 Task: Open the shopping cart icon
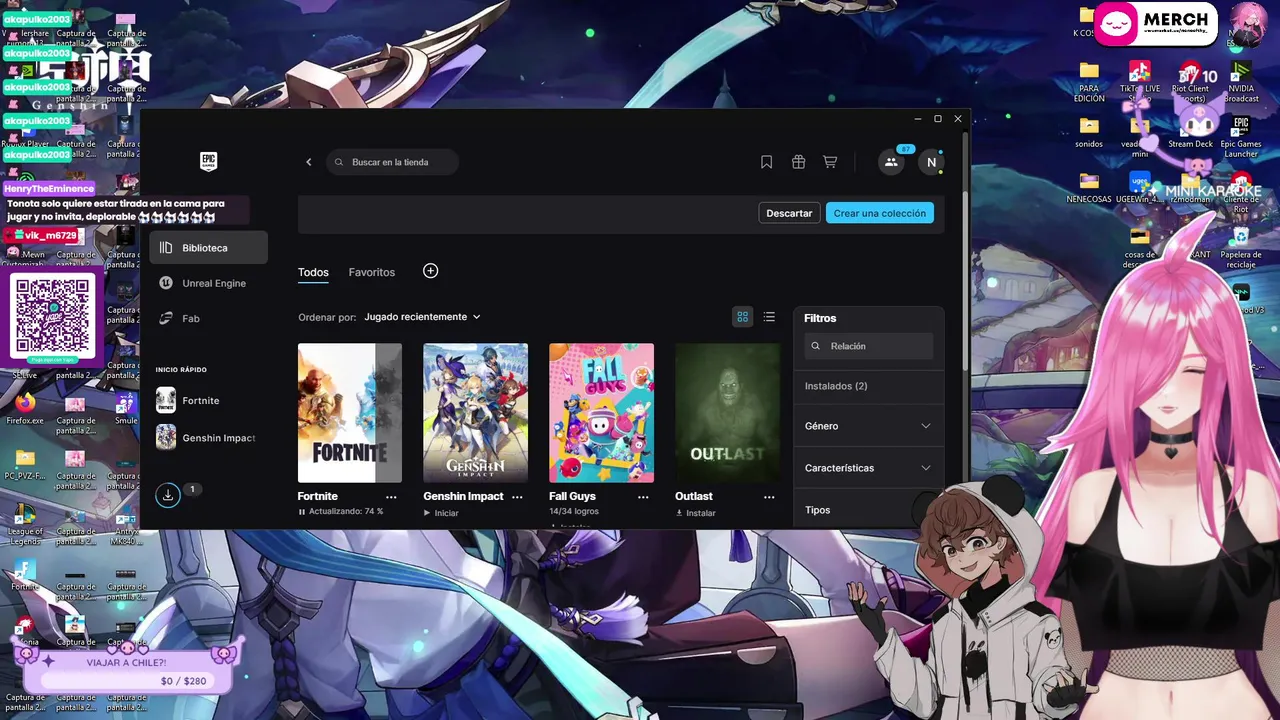[x=830, y=162]
